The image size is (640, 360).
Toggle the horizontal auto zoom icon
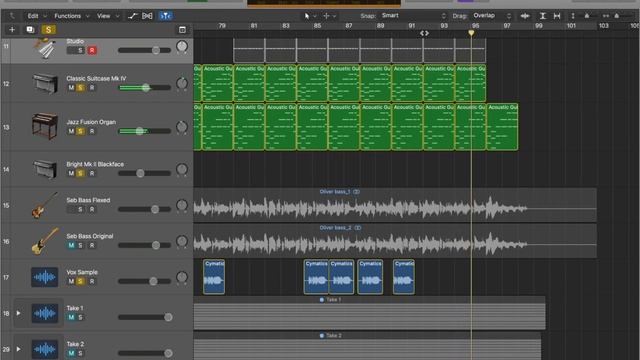(x=557, y=16)
